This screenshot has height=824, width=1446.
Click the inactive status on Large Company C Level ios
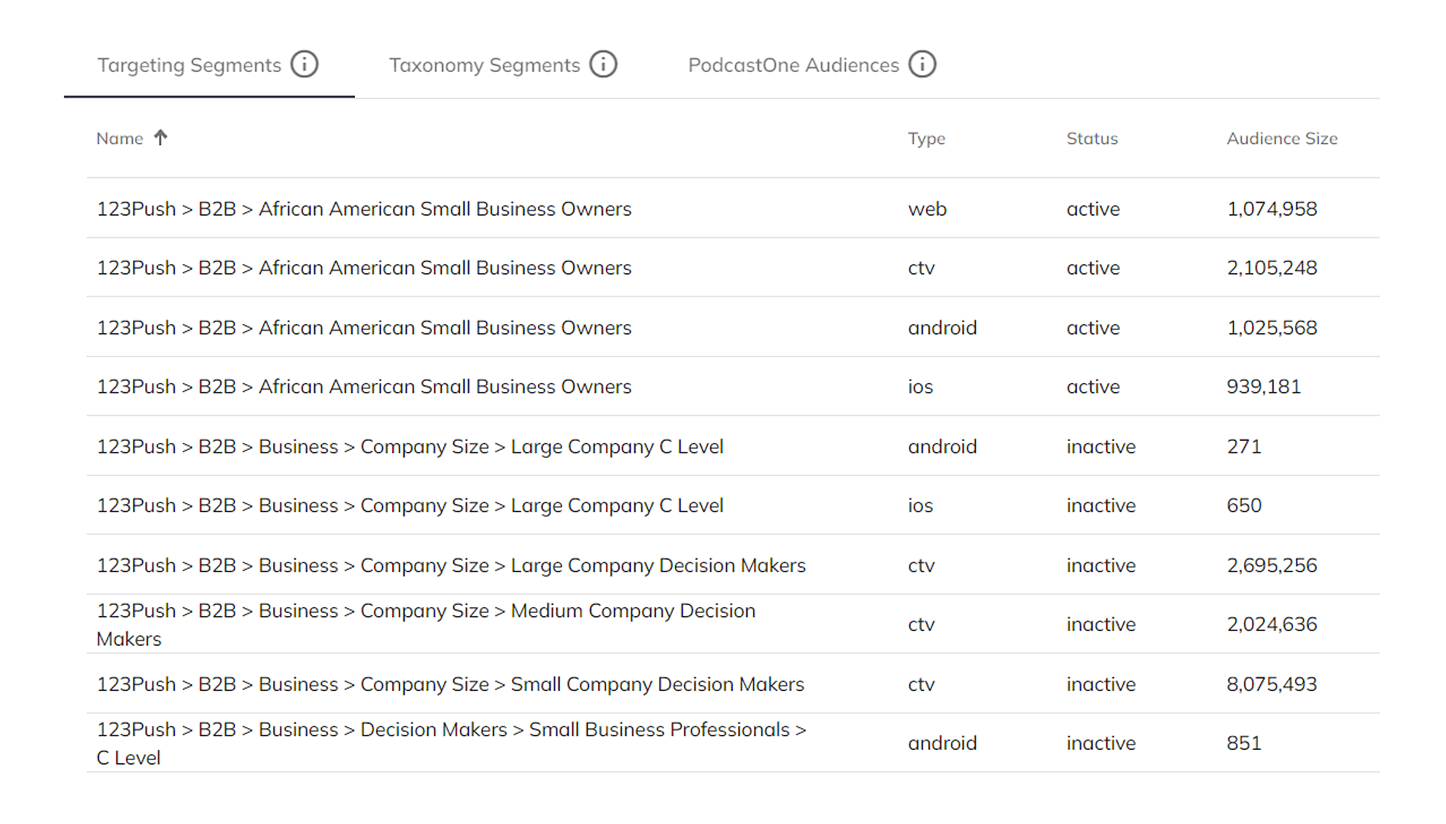[1101, 505]
